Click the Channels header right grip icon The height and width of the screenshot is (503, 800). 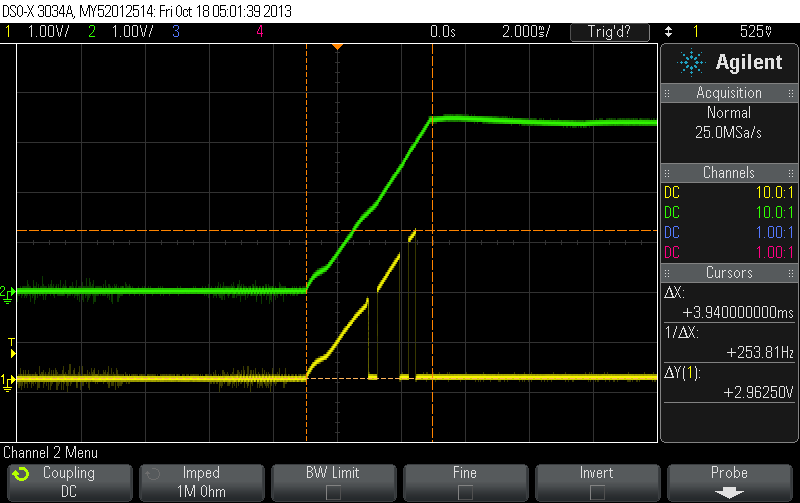[791, 173]
